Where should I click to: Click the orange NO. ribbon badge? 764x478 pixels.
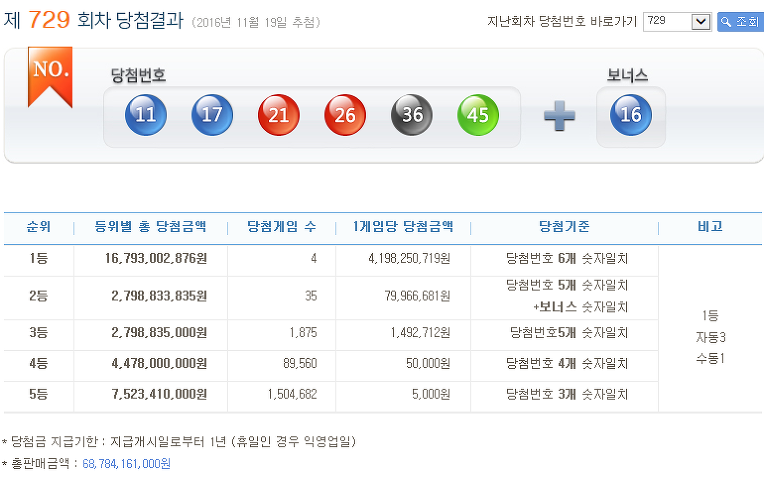tap(51, 74)
